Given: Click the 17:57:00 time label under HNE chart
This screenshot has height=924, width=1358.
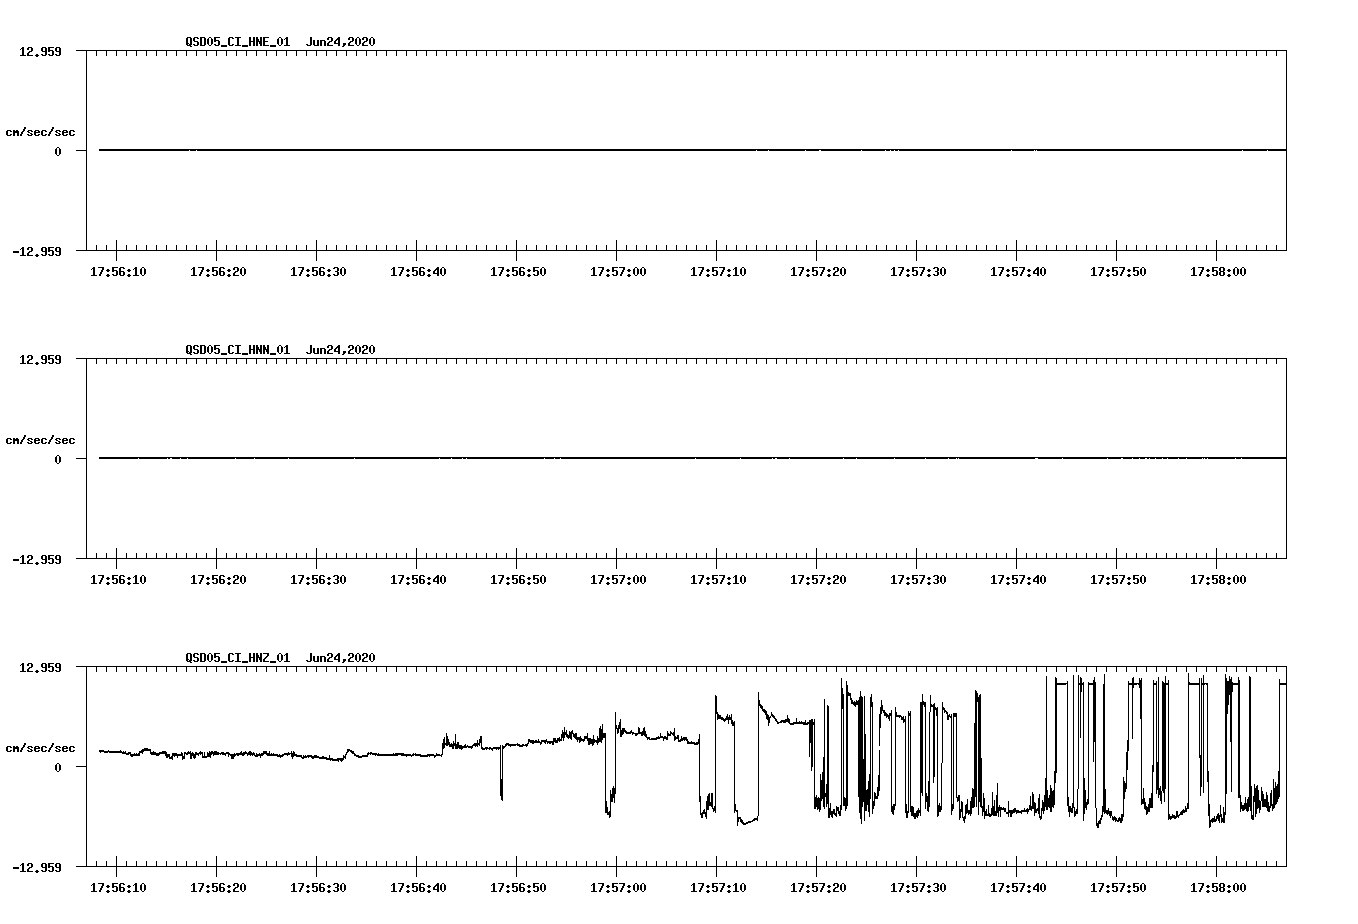Looking at the screenshot, I should click(x=618, y=271).
